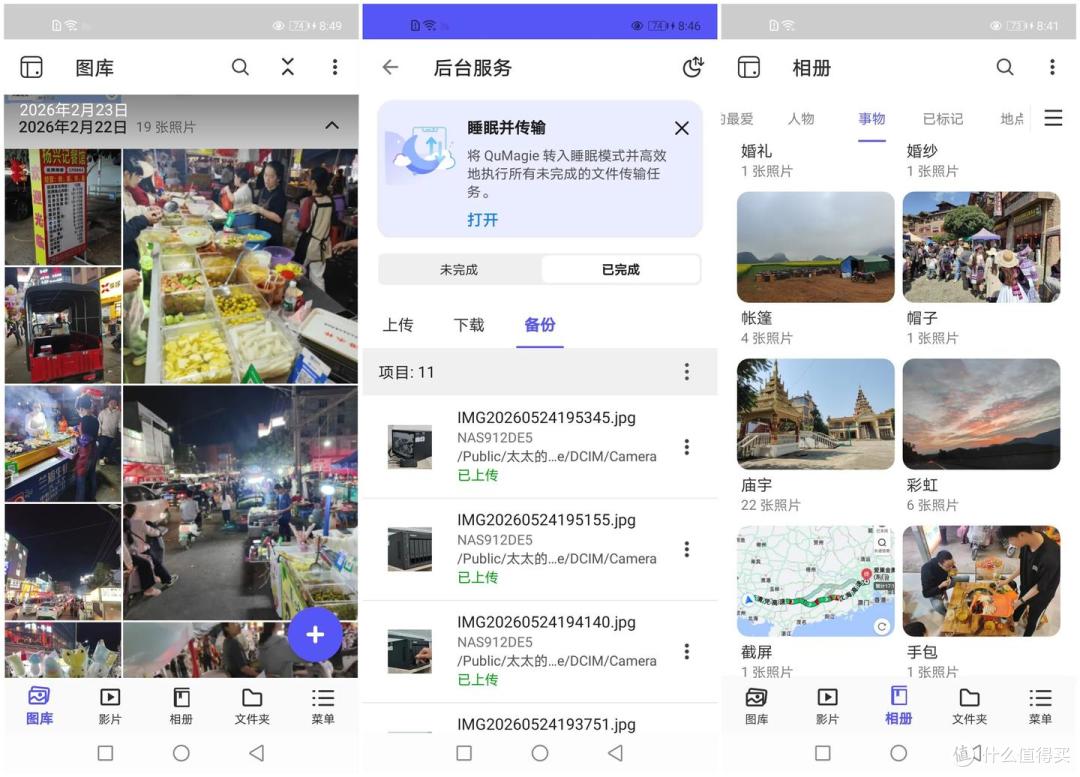Tap the search icon in the 相册 screen

1005,67
